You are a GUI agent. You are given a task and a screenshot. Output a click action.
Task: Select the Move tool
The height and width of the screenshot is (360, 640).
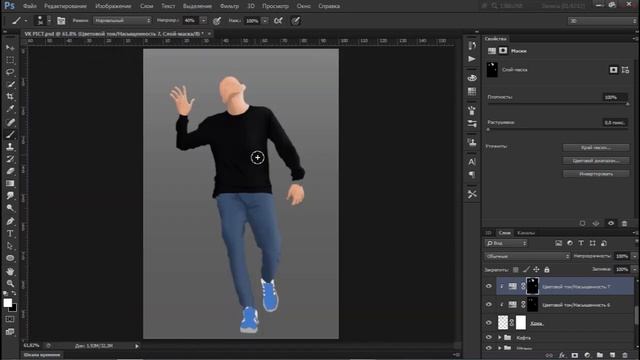point(10,48)
